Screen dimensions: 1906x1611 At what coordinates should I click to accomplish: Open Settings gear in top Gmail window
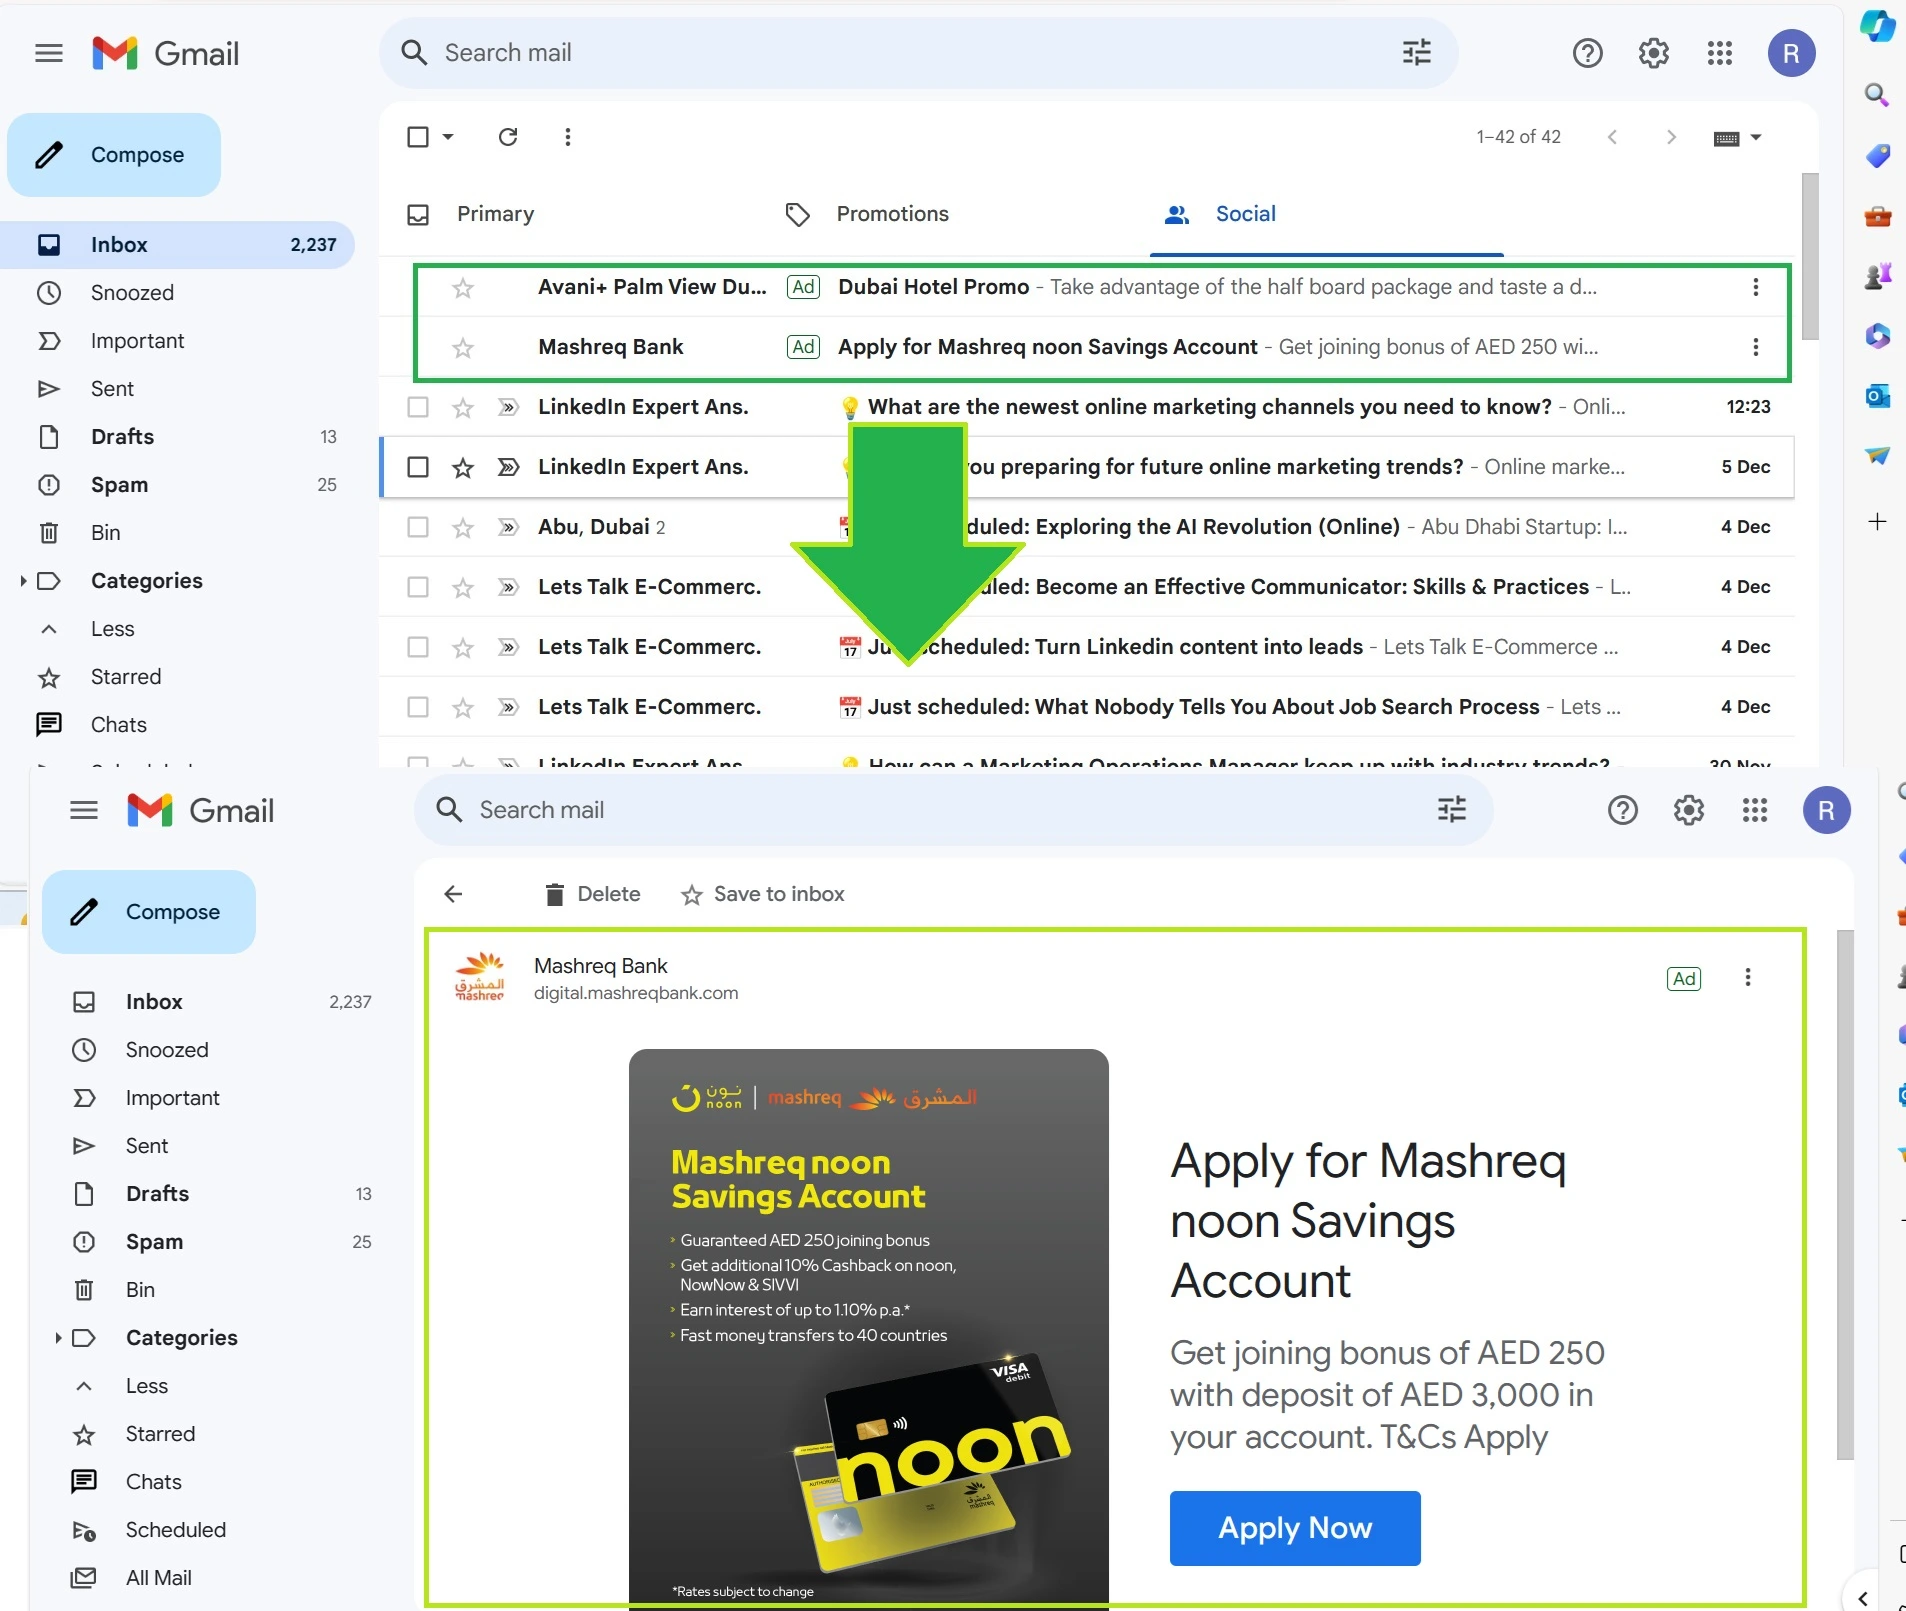tap(1653, 53)
